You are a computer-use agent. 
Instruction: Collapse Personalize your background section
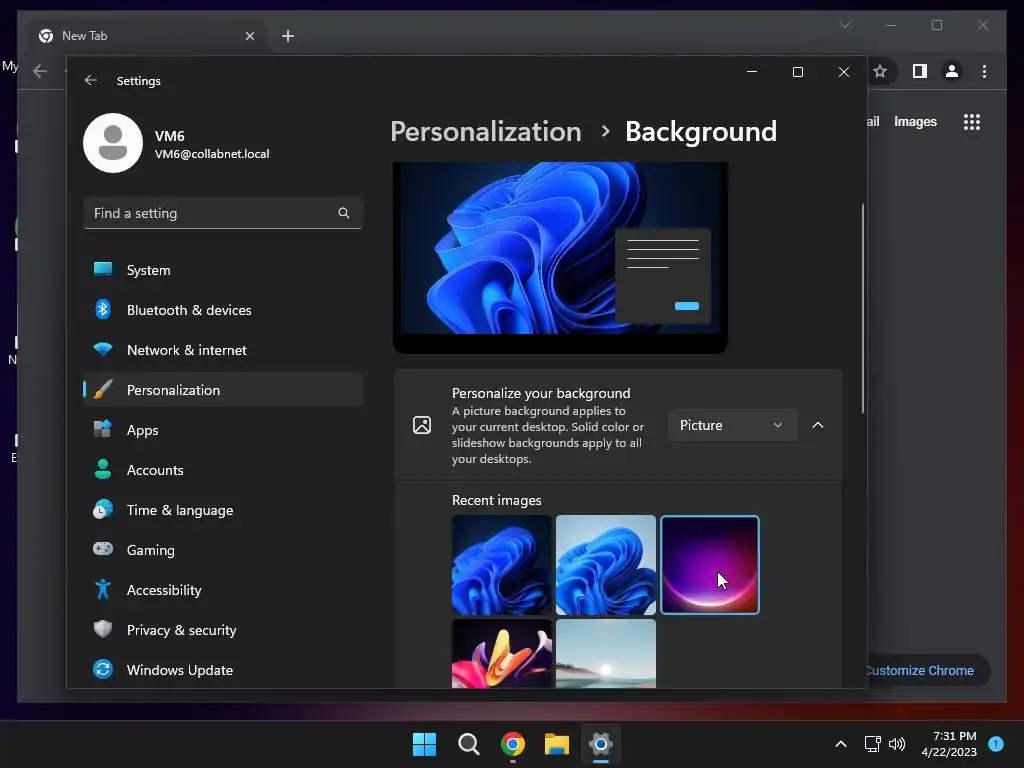click(818, 425)
